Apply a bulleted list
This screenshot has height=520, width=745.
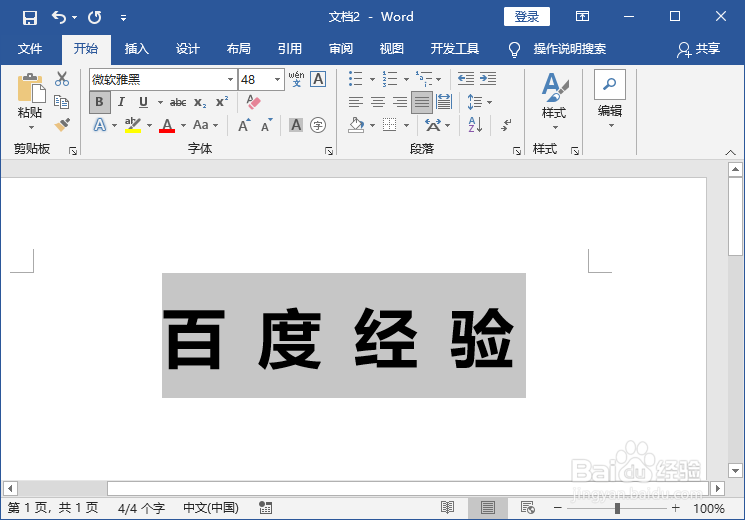pos(355,79)
